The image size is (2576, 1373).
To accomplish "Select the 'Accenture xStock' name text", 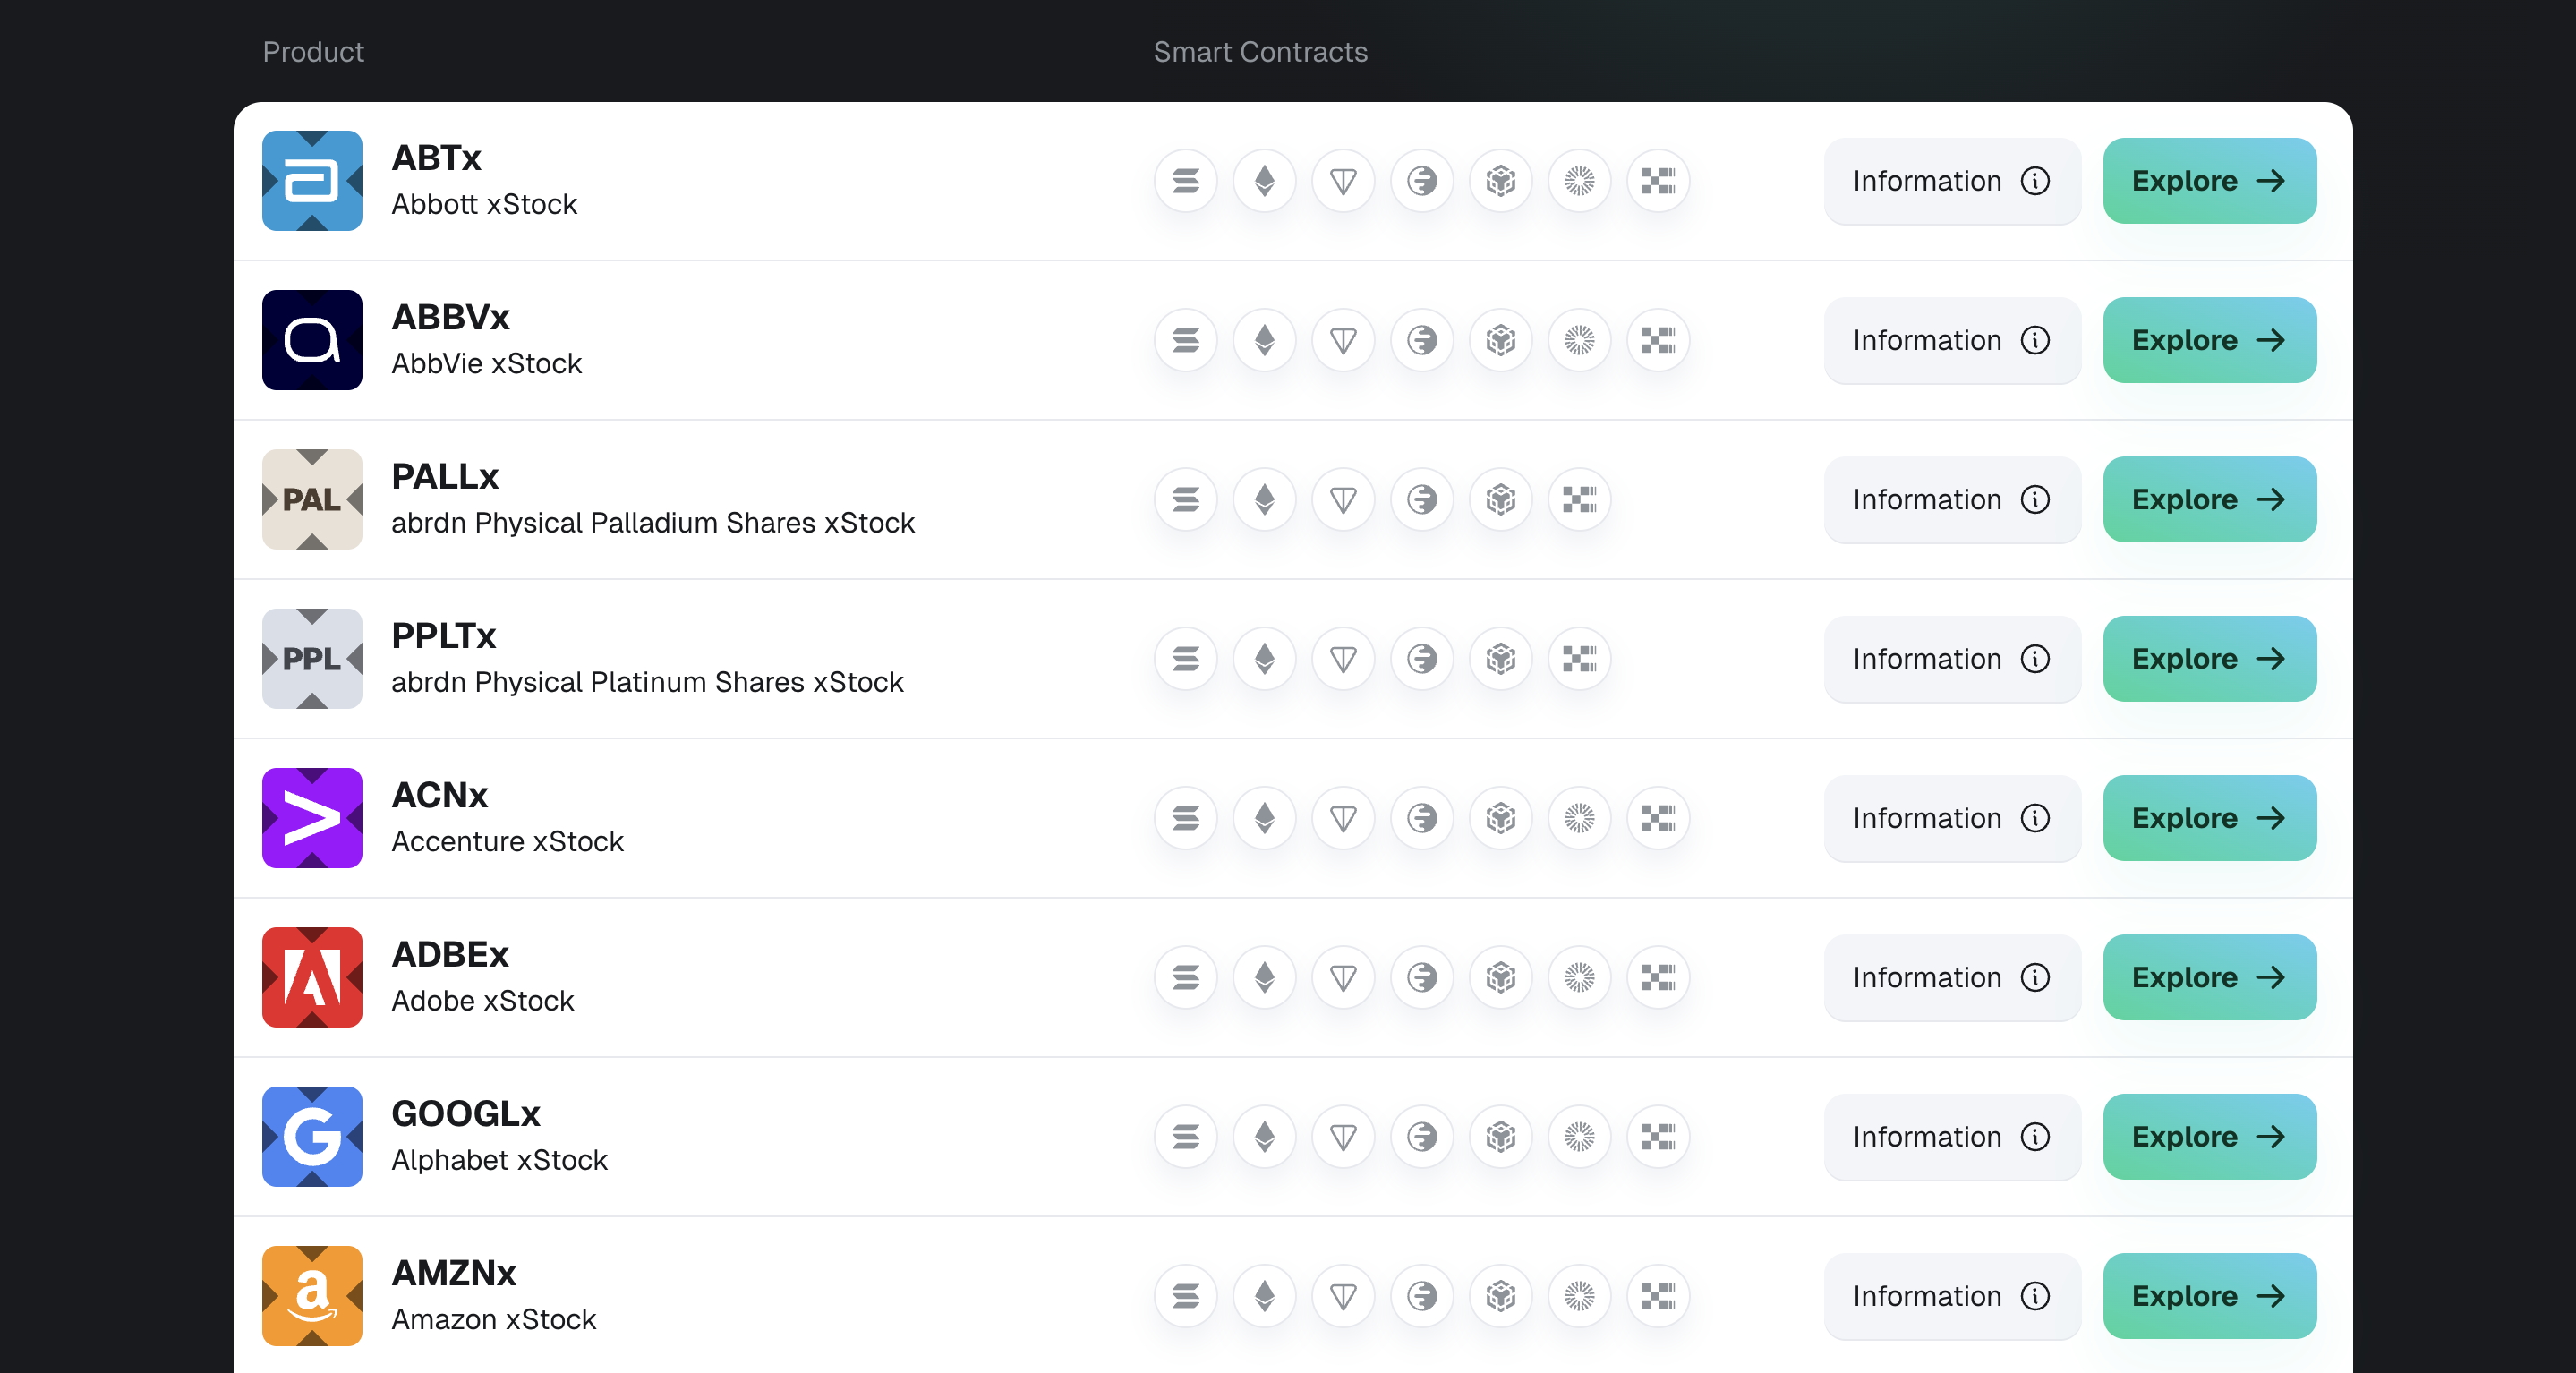I will point(507,841).
